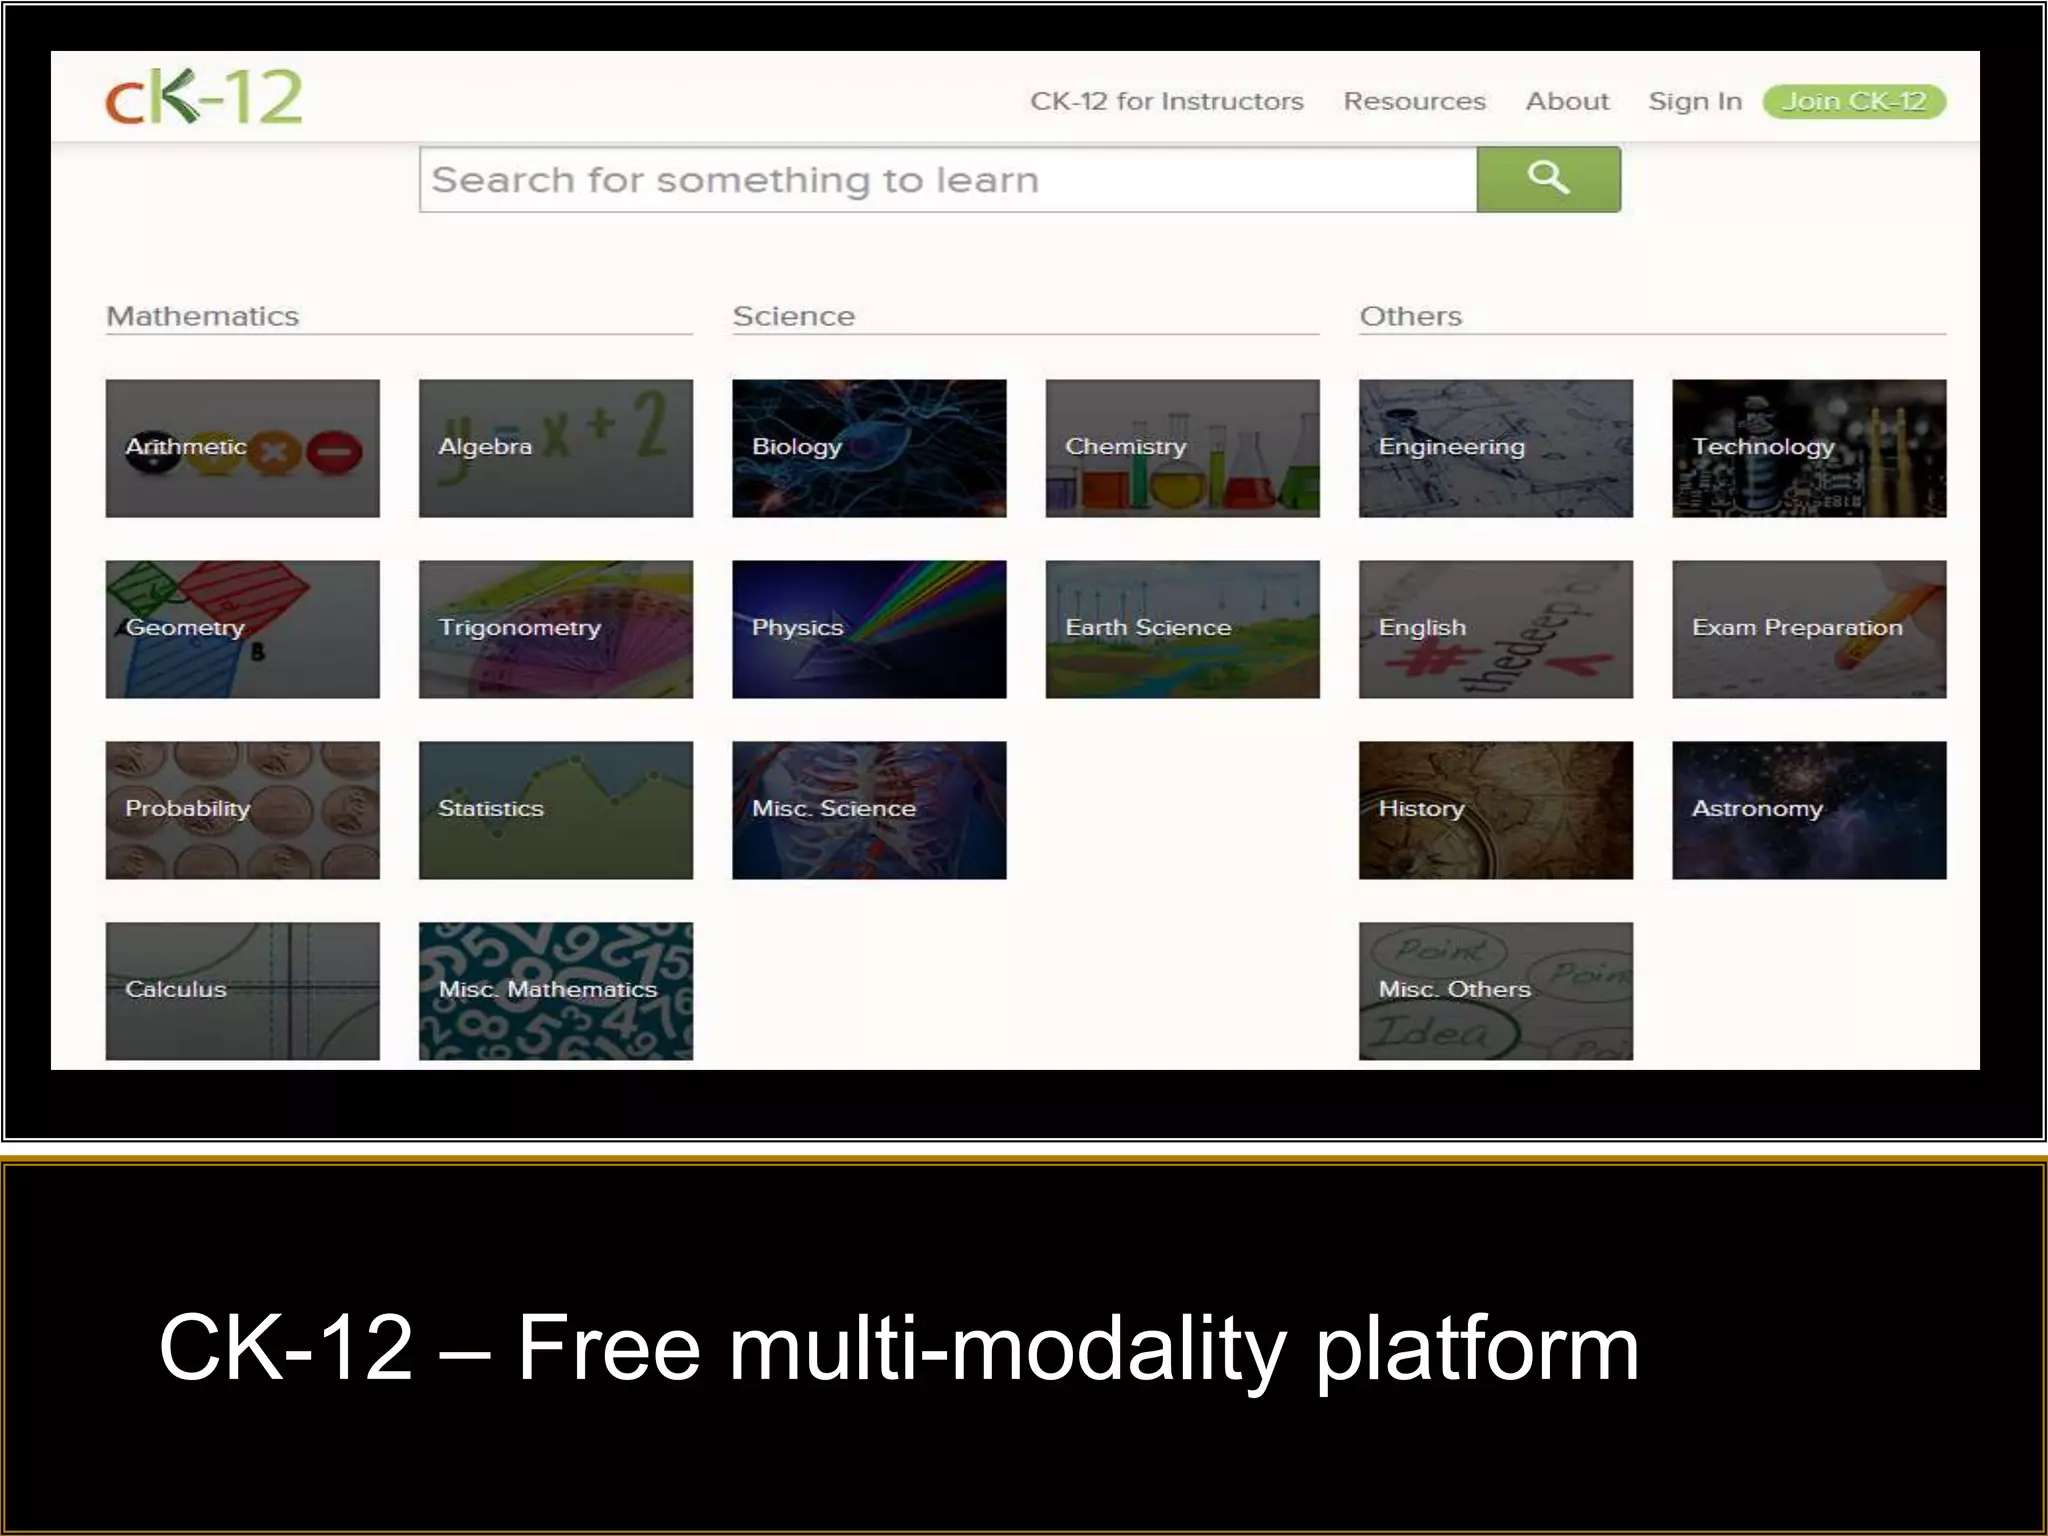This screenshot has width=2048, height=1536.
Task: Open the English subject tile
Action: pyautogui.click(x=1496, y=629)
